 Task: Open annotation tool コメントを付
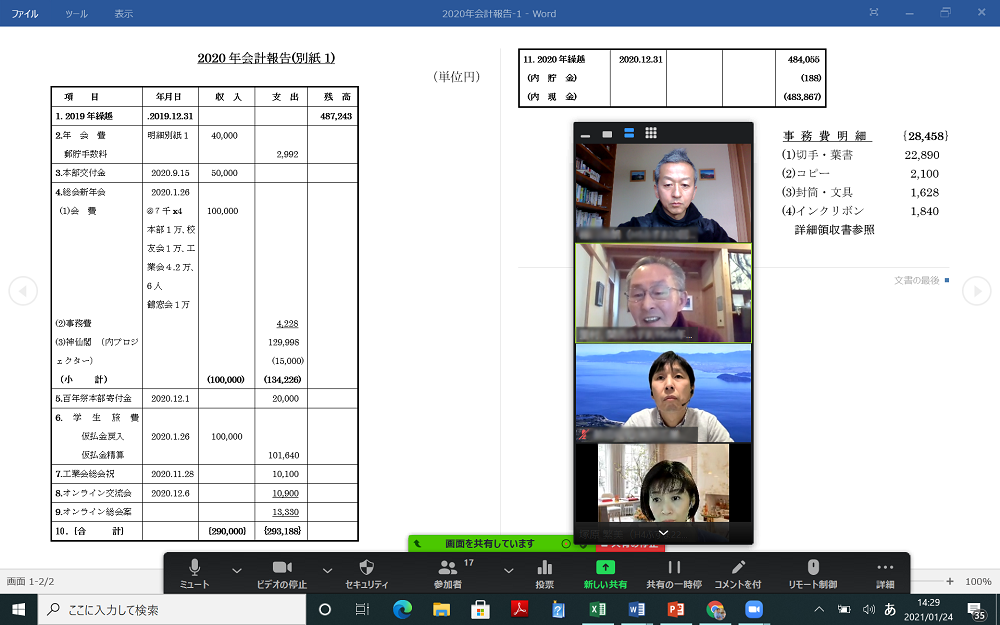738,573
